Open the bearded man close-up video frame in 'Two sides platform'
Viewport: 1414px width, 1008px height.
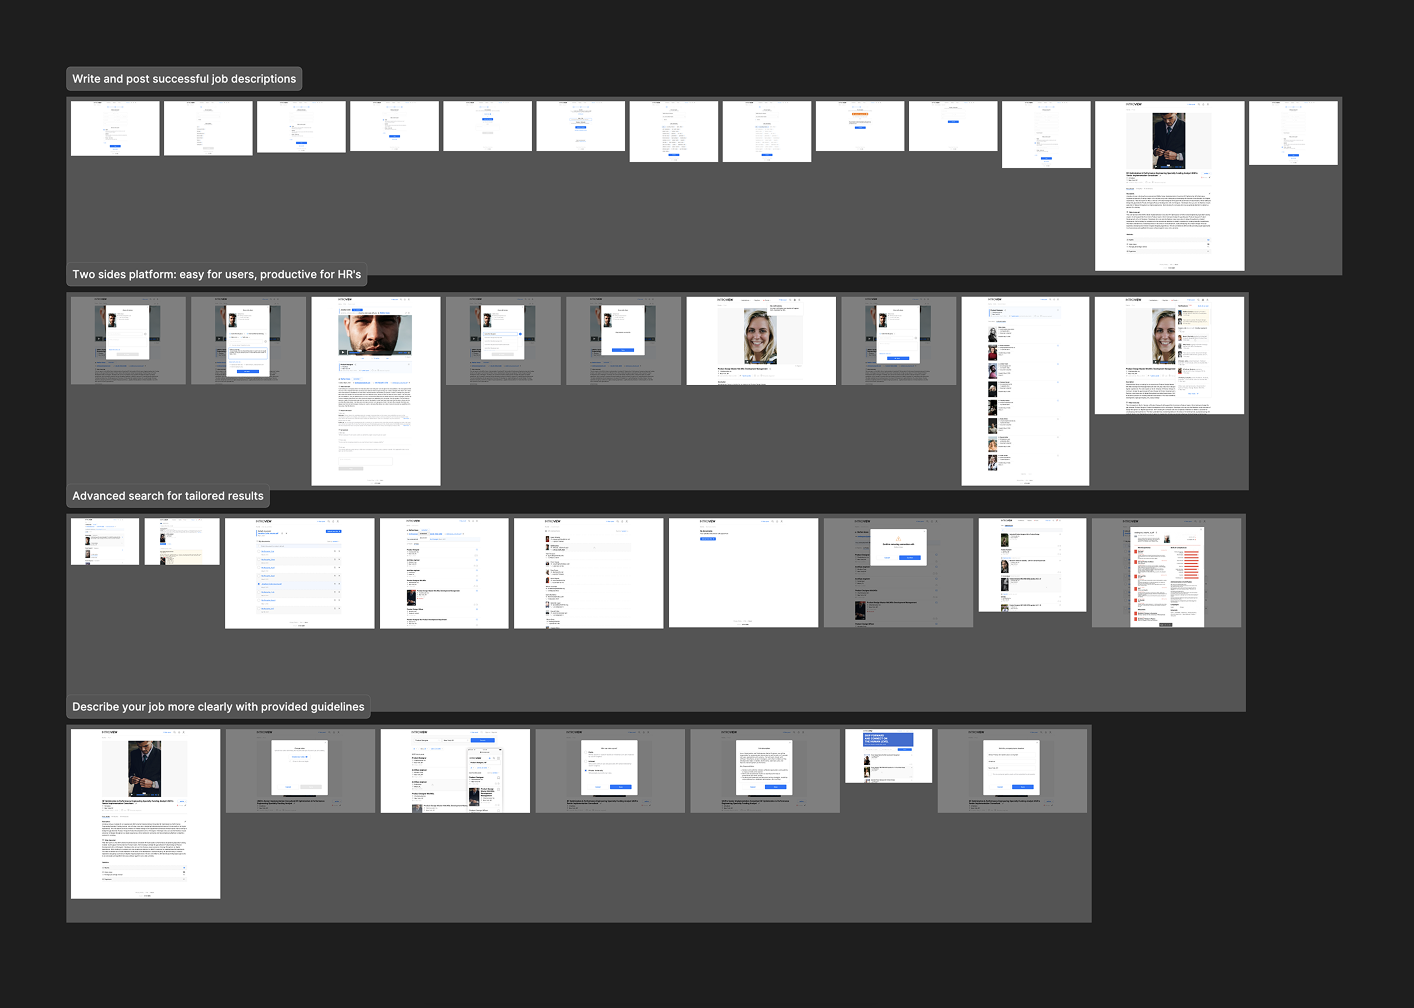[x=376, y=391]
